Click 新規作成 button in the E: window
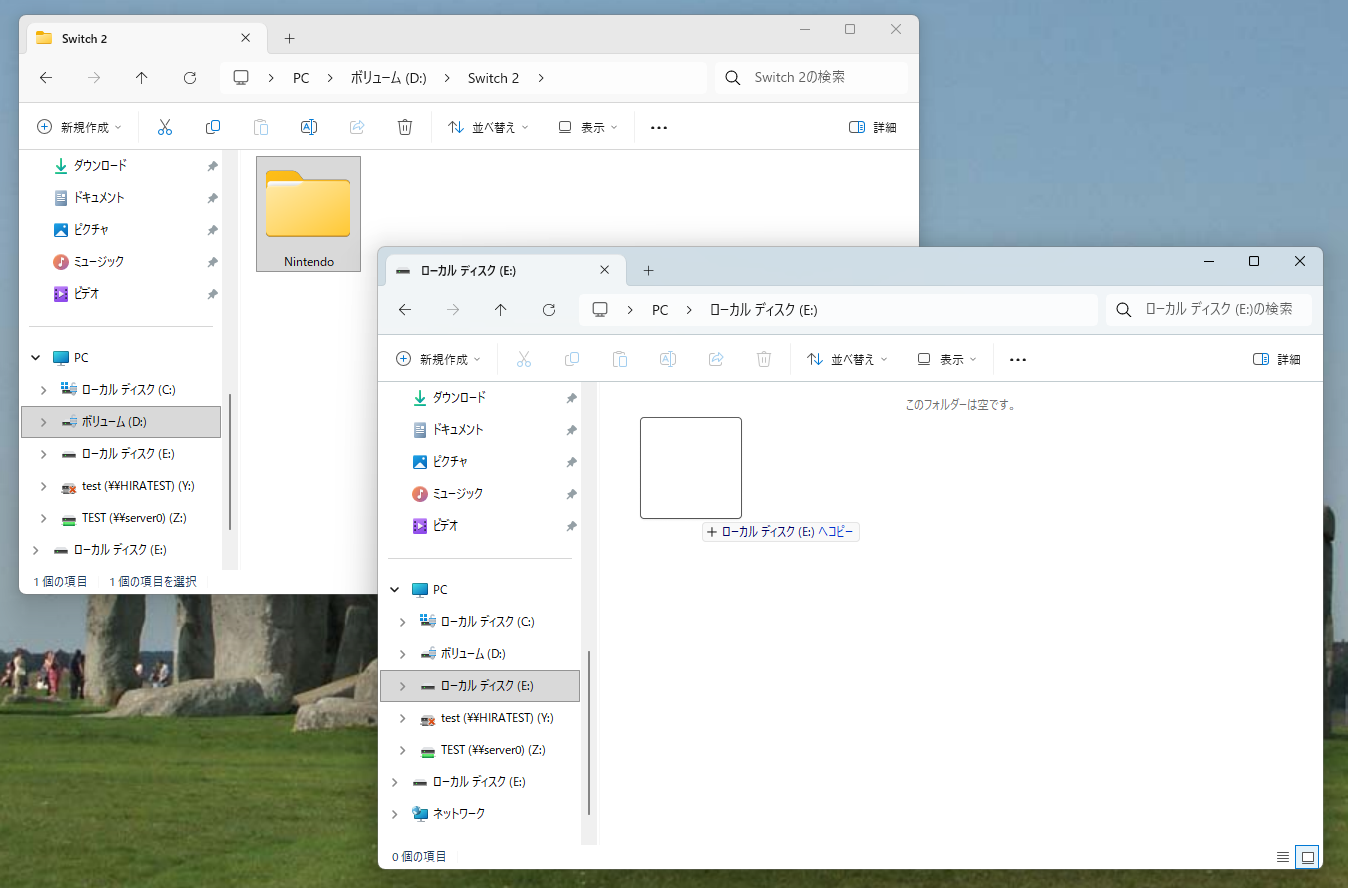Viewport: 1348px width, 888px height. point(438,359)
